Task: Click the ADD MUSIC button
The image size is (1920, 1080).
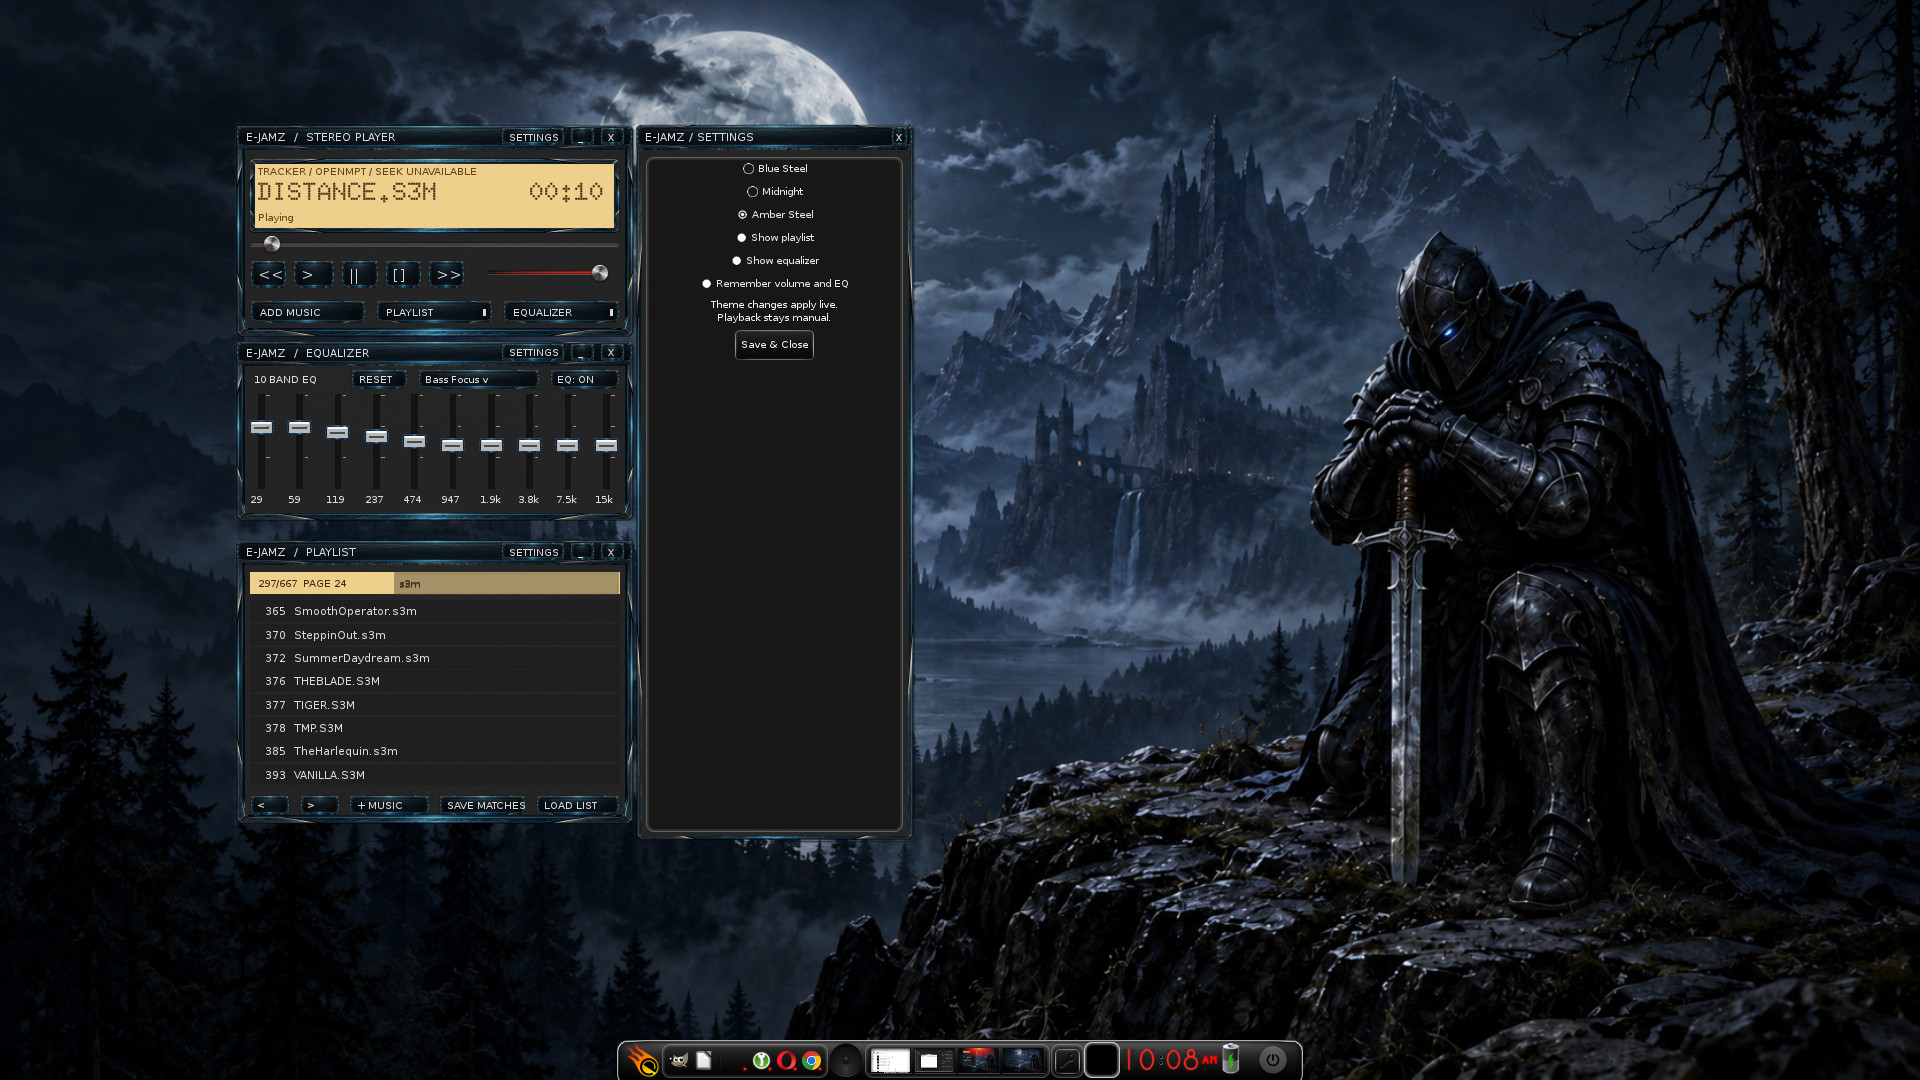Action: [x=307, y=313]
